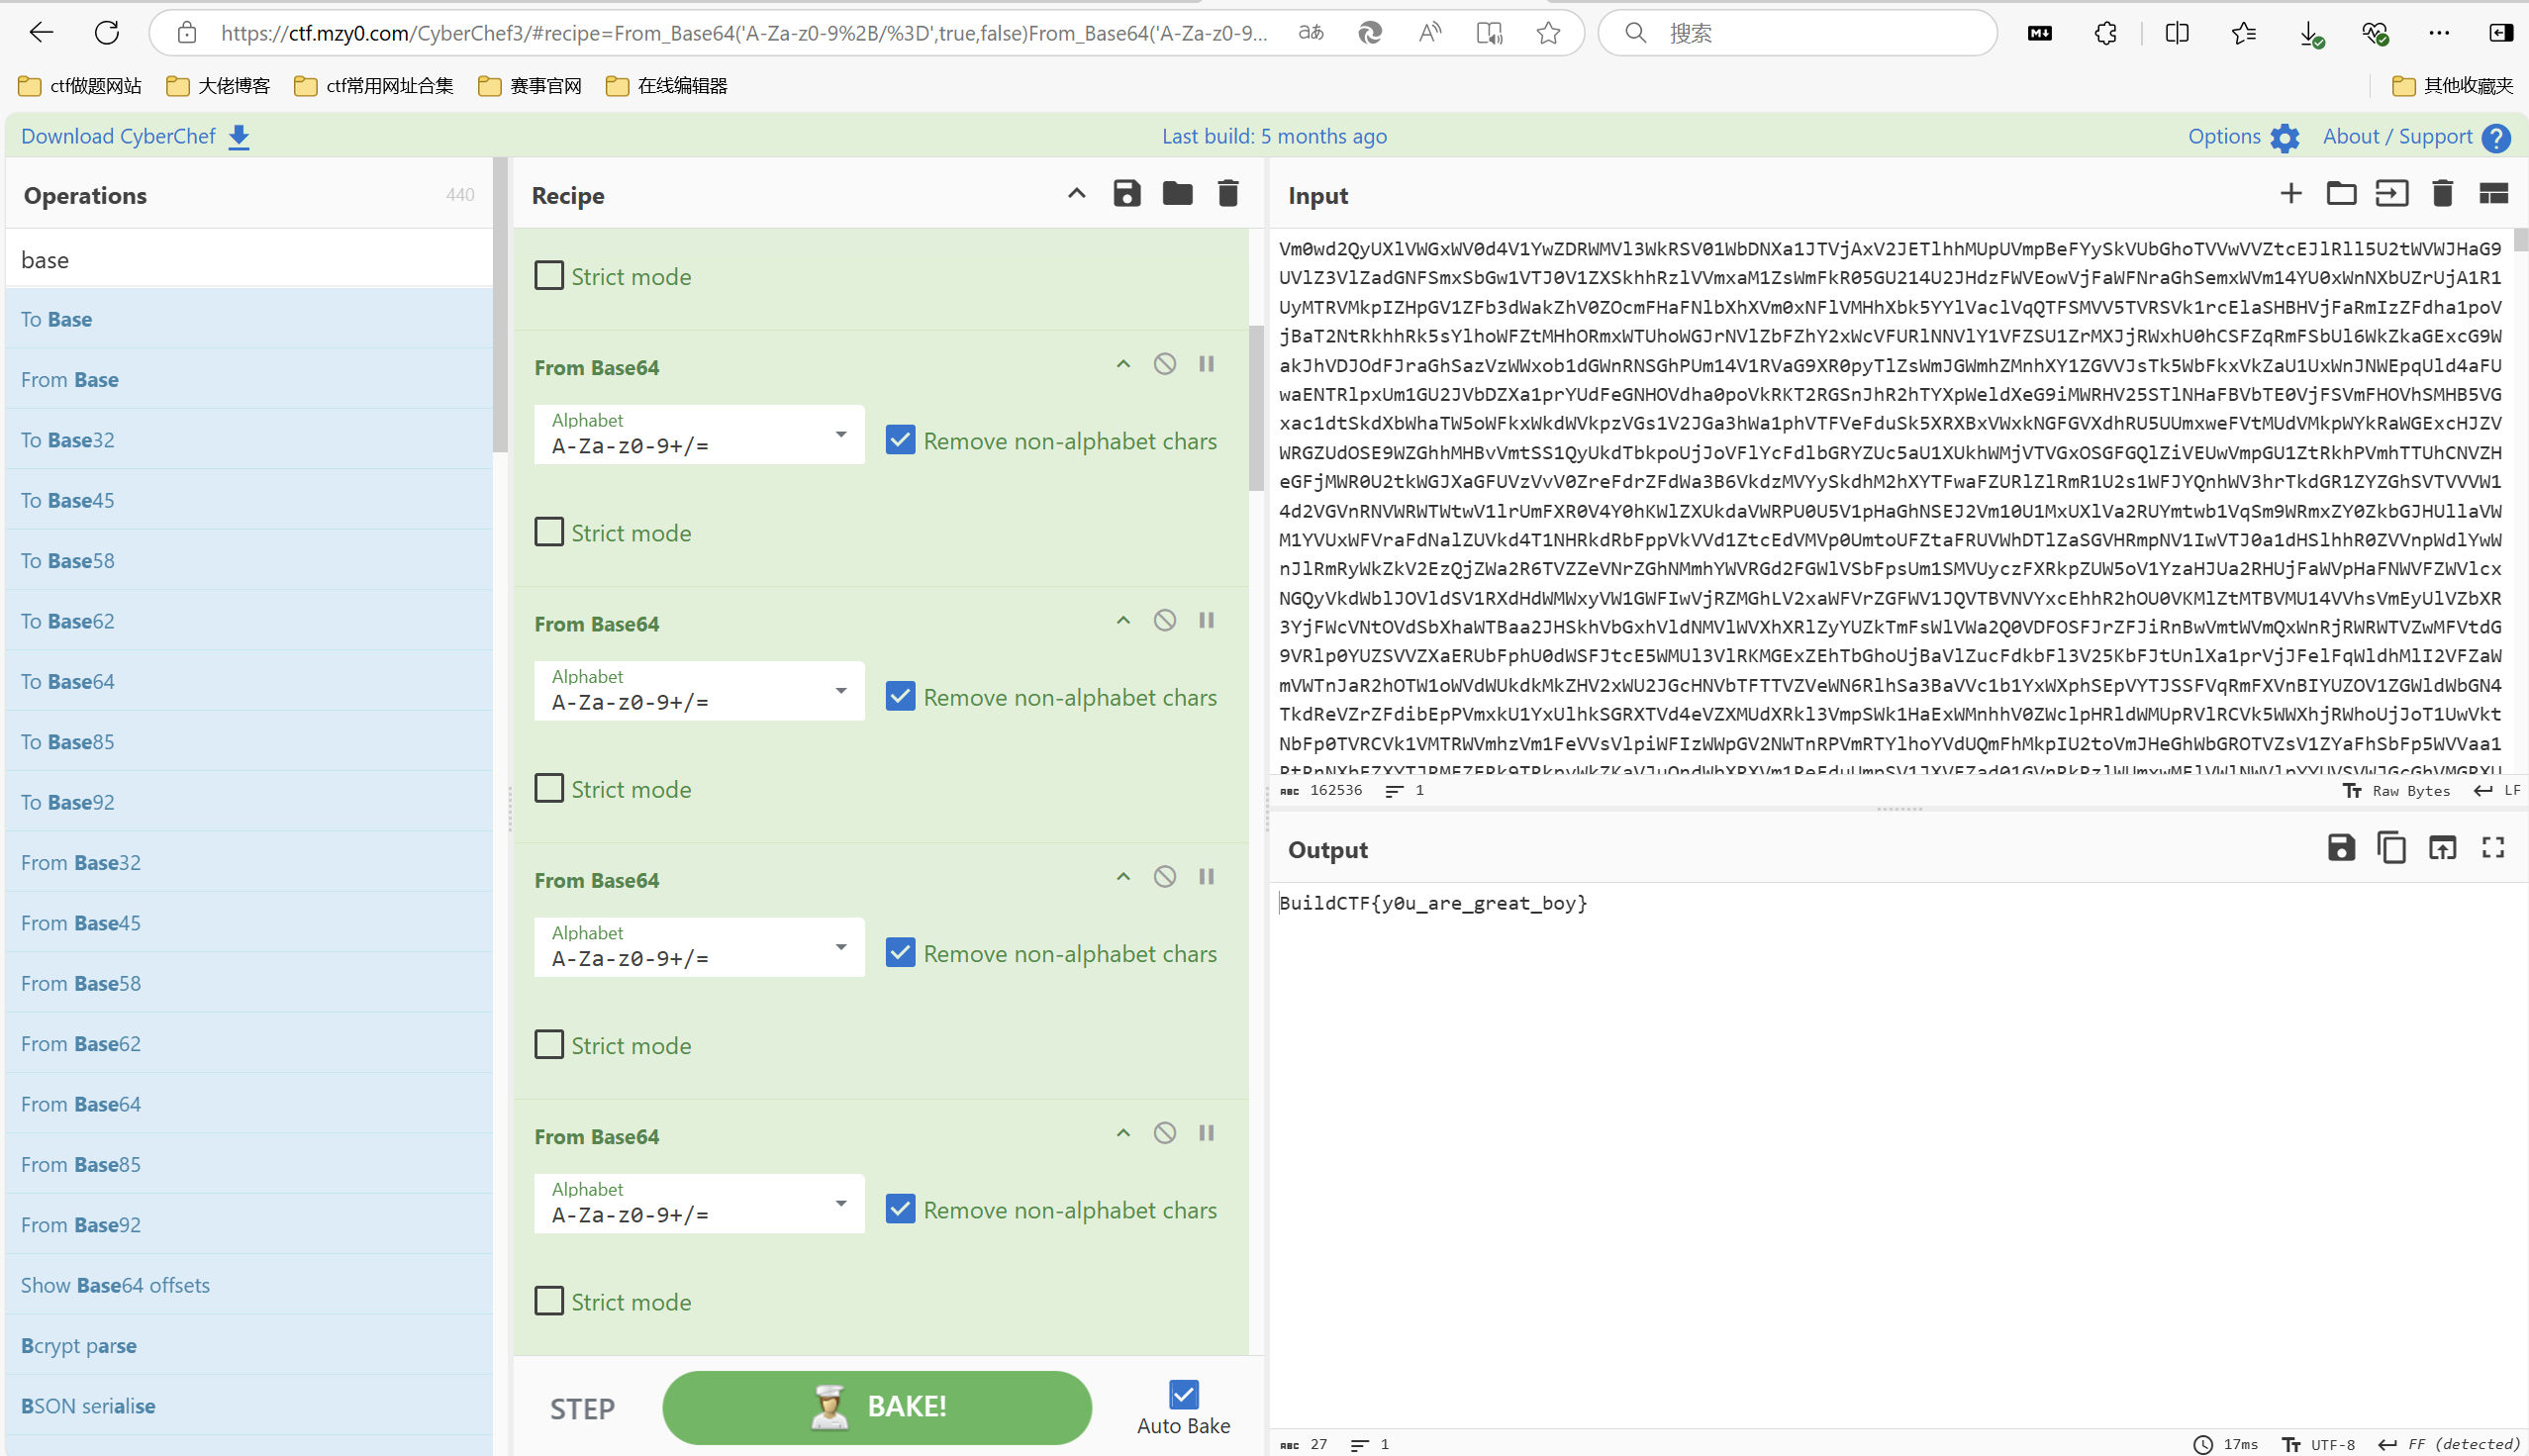Collapse the first From Base64 operation
The image size is (2529, 1456).
pos(1123,364)
